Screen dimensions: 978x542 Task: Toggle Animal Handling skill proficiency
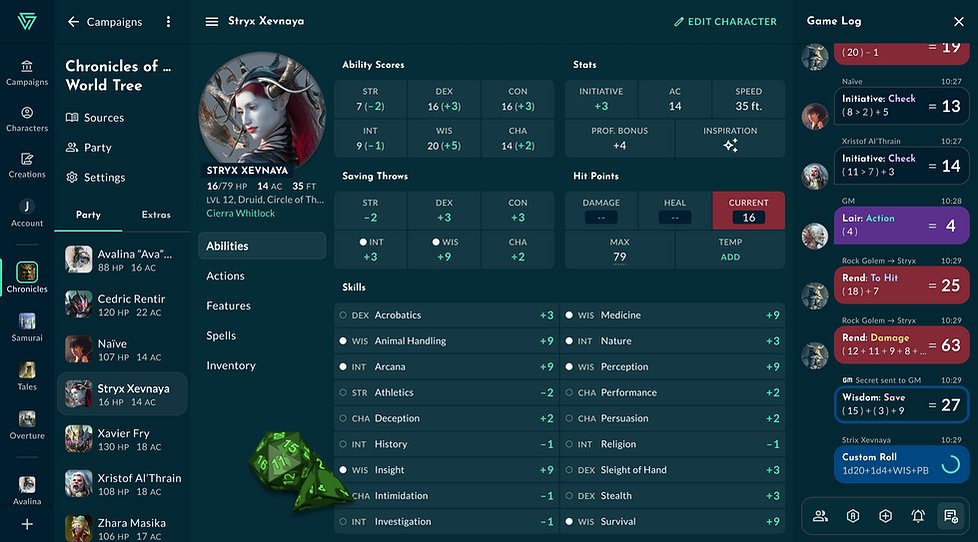[x=343, y=341]
